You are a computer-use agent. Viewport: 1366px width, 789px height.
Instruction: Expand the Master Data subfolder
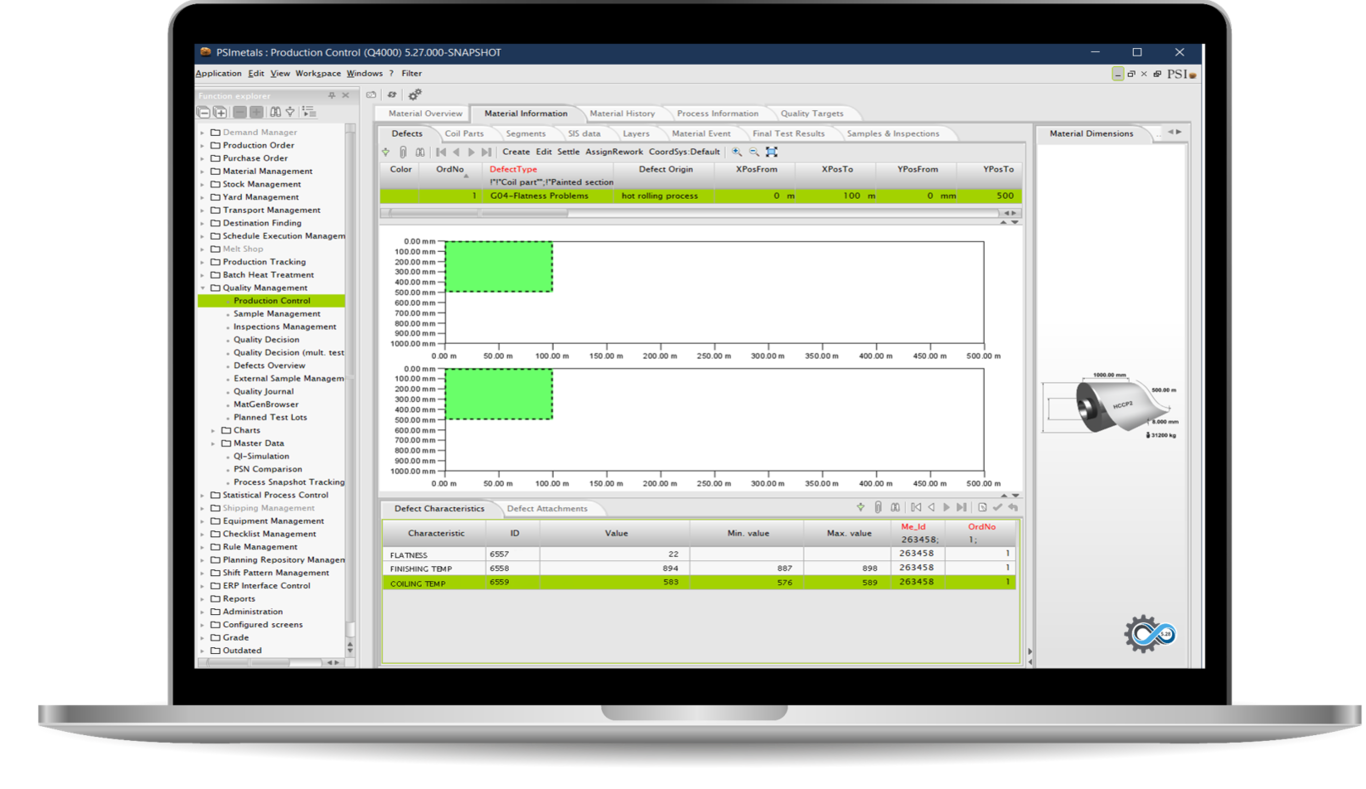click(213, 444)
